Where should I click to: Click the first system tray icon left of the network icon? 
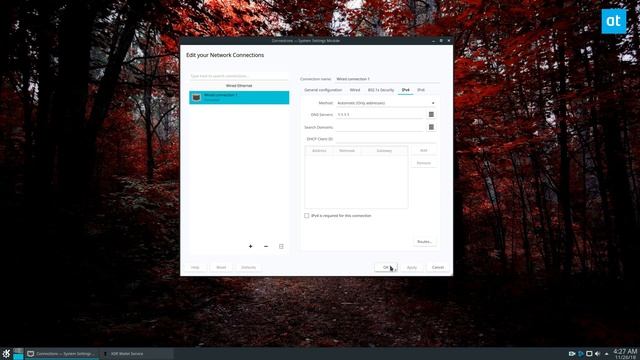click(x=572, y=353)
